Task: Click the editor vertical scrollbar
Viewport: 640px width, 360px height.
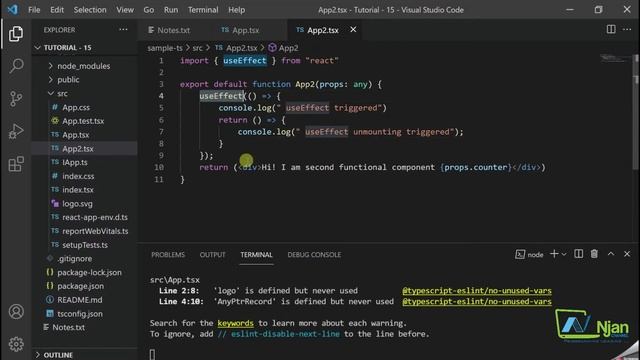Action: click(636, 111)
